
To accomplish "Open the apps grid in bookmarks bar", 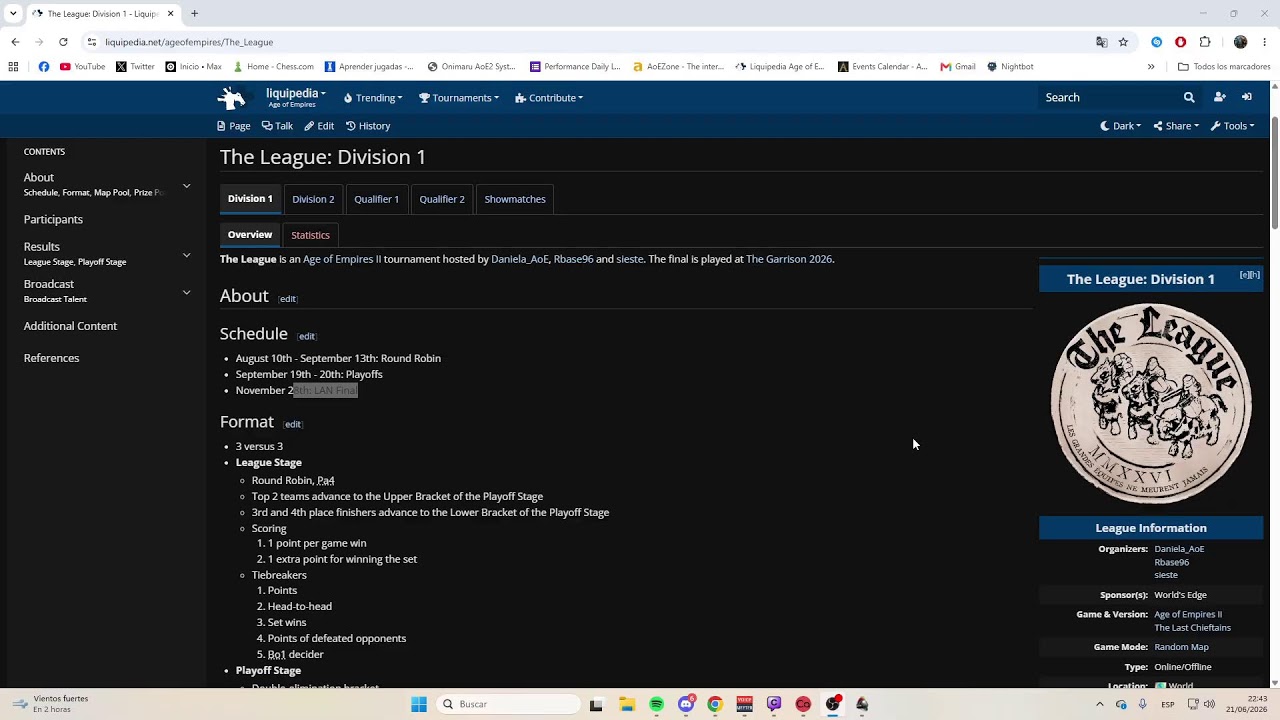I will 13,67.
